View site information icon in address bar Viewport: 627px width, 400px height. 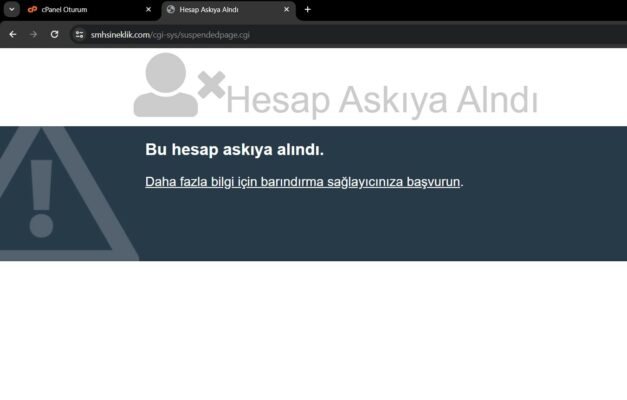(x=80, y=34)
